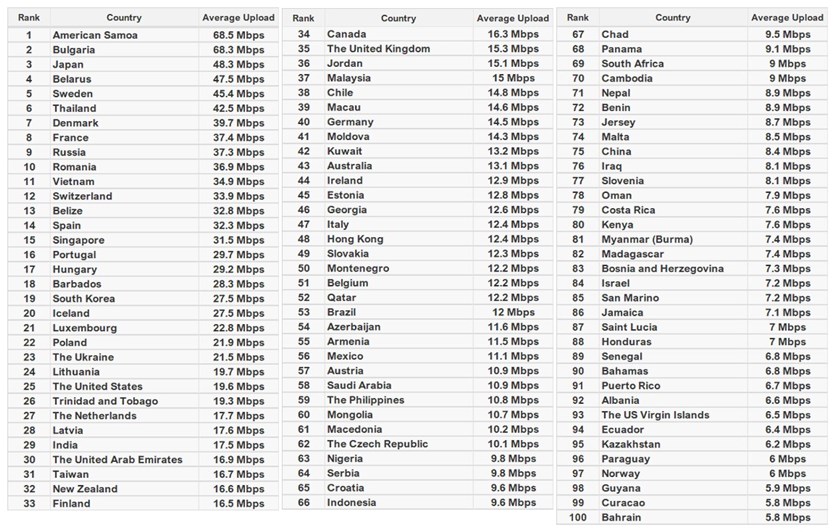835x532 pixels.
Task: Click the Hong Kong country cell
Action: [355, 239]
